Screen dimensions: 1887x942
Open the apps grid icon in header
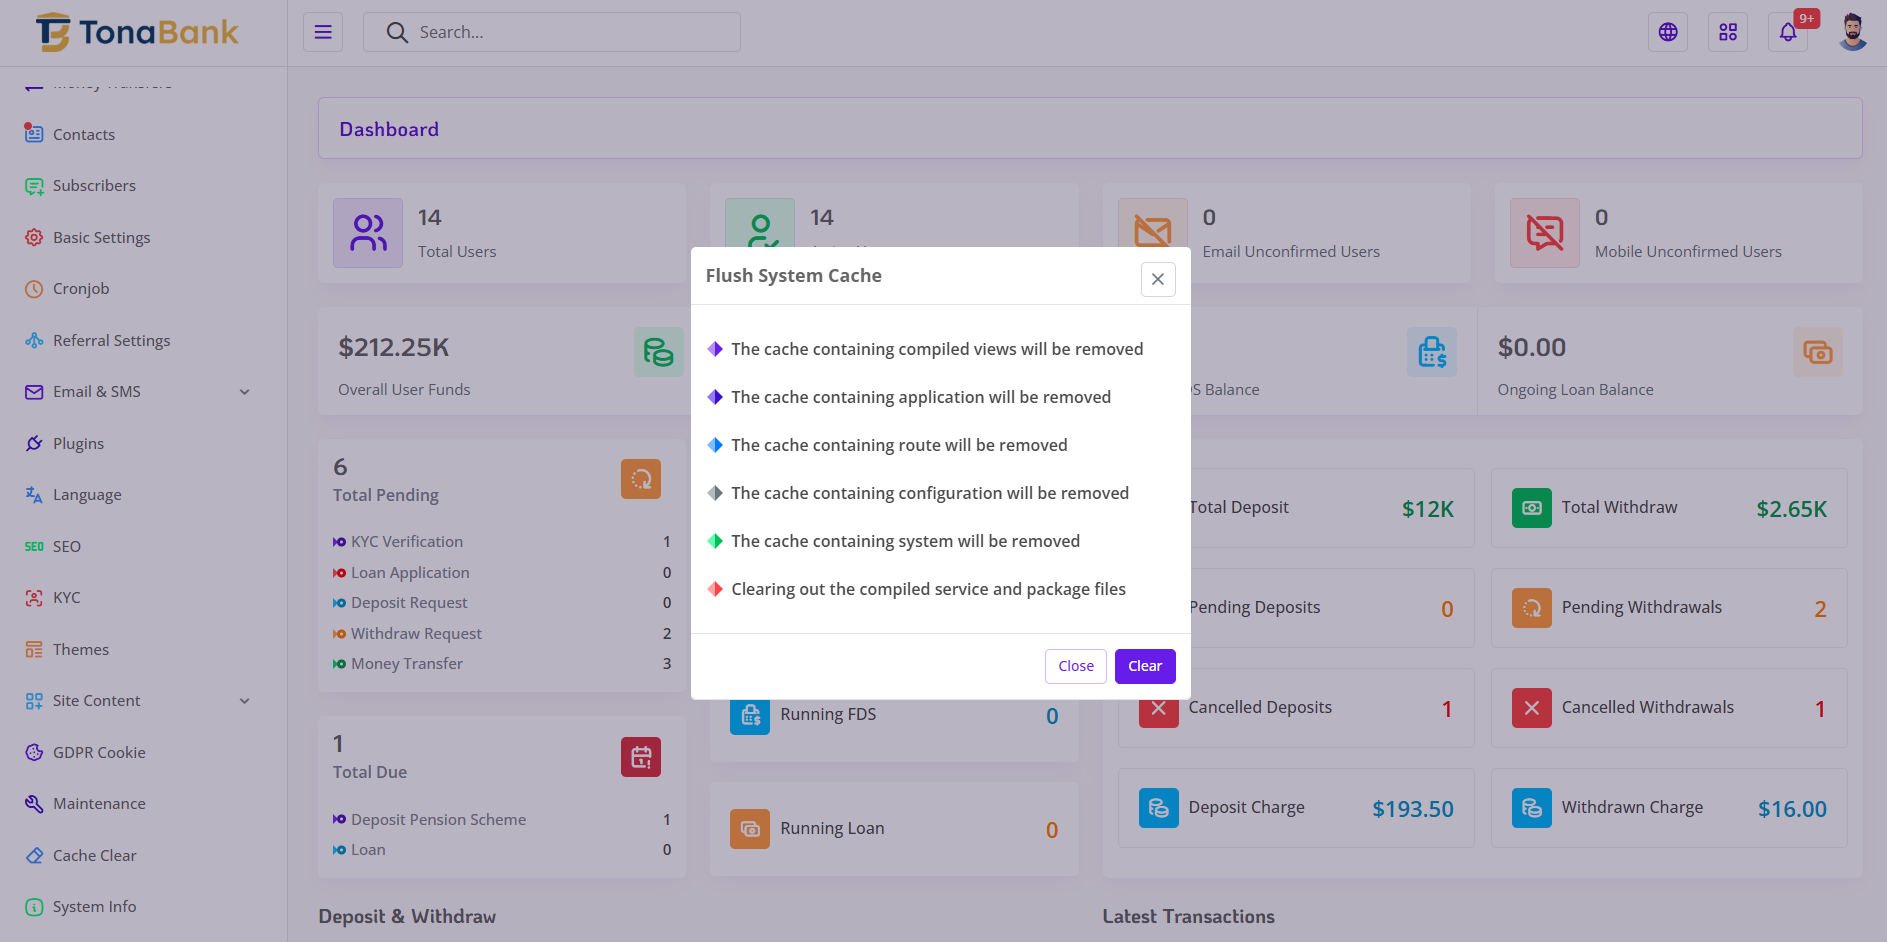[1727, 32]
